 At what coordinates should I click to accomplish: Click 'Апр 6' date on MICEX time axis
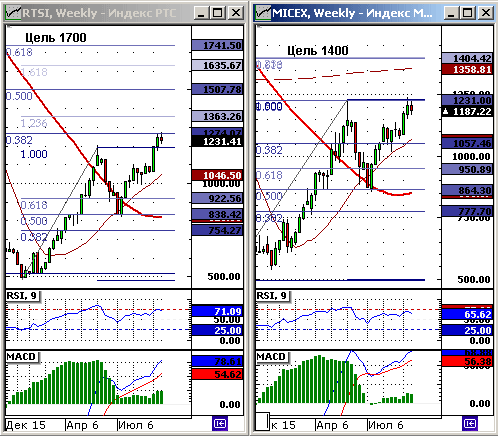(332, 425)
